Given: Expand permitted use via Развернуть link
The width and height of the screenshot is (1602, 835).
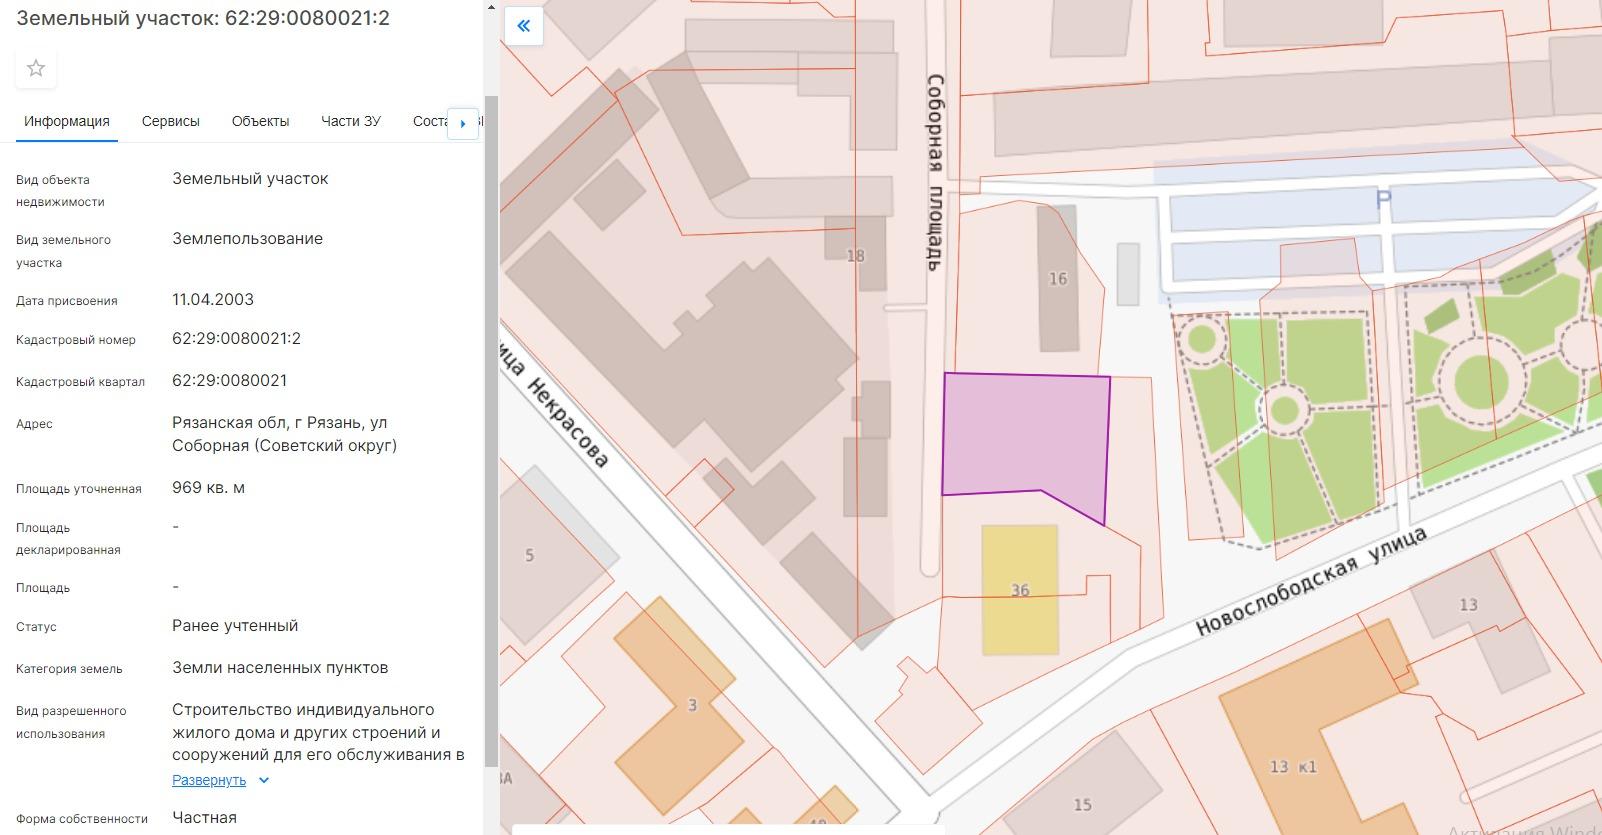Looking at the screenshot, I should point(209,780).
